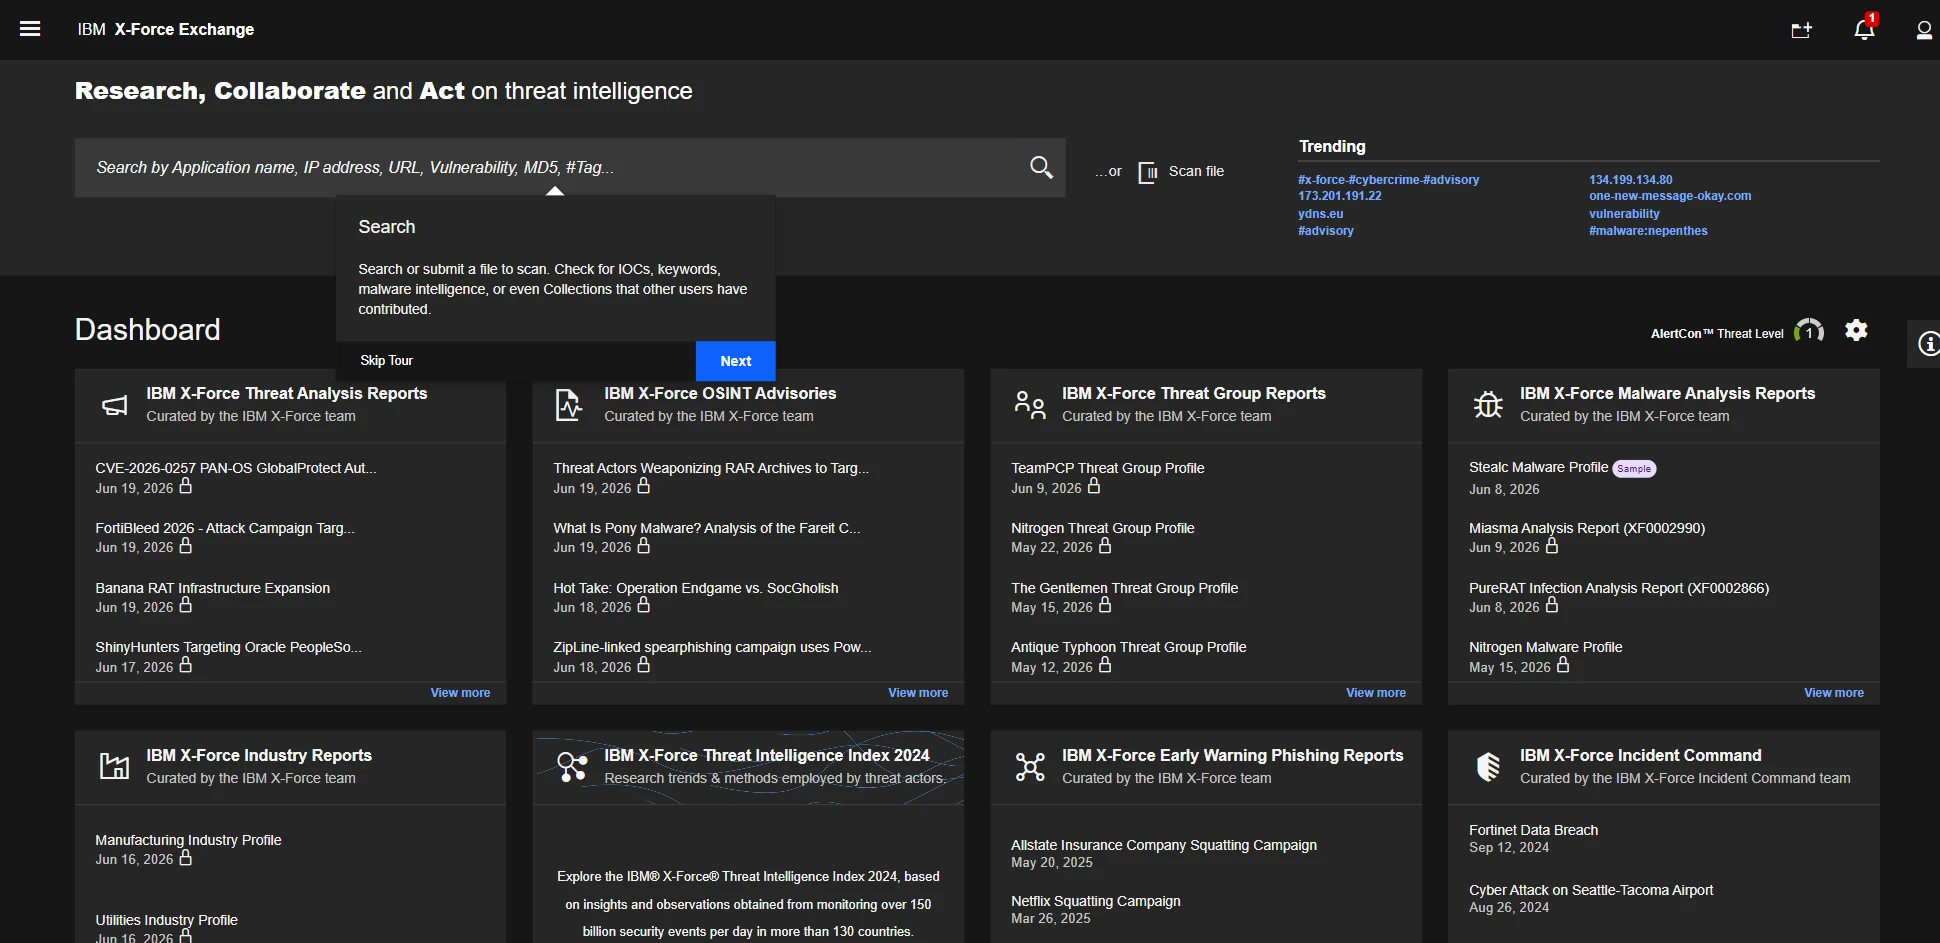Click lock icon beside Threat Actors Weaponizing RAR date
The height and width of the screenshot is (943, 1940).
click(643, 486)
